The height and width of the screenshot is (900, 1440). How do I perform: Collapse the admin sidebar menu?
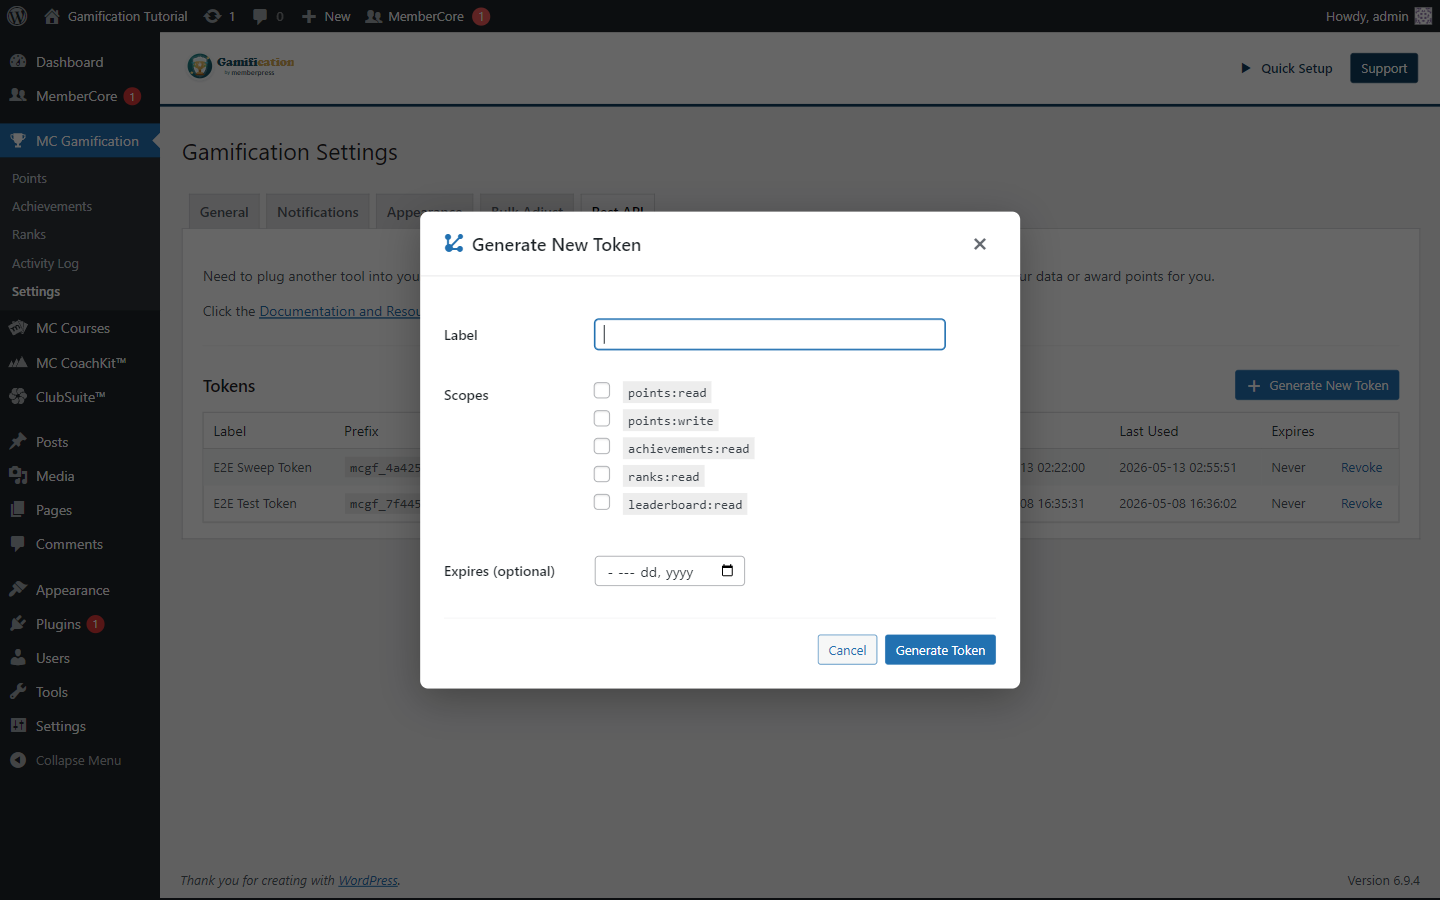point(80,760)
